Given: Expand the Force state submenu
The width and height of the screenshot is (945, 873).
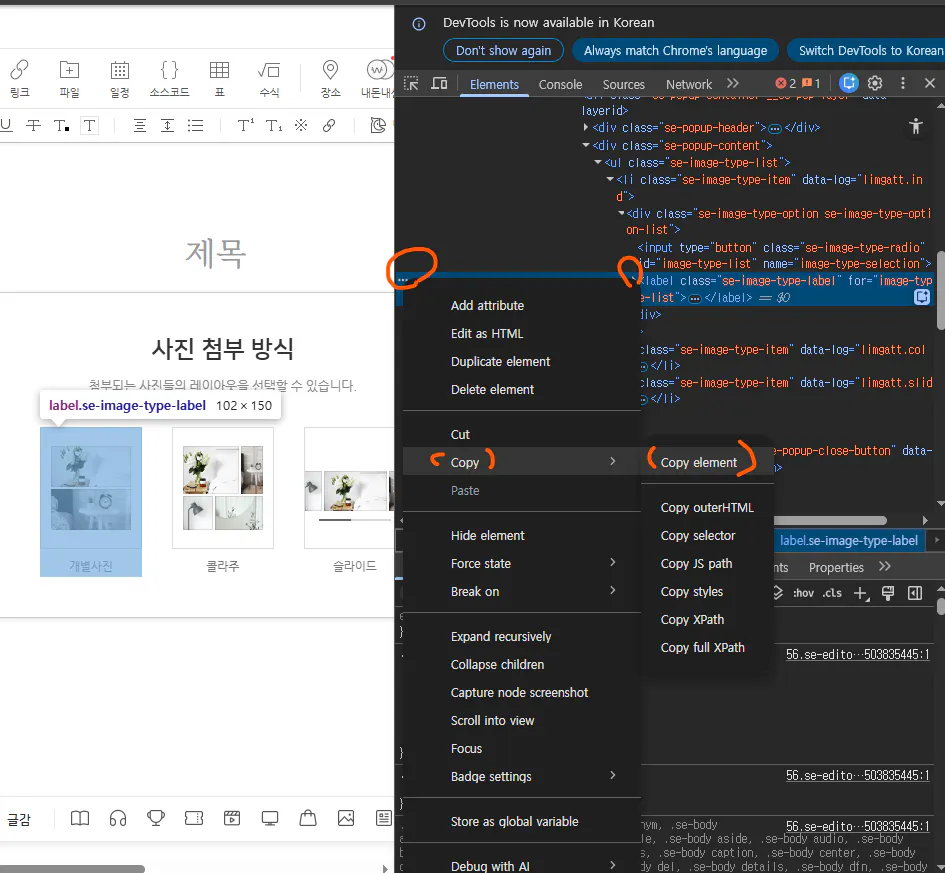Looking at the screenshot, I should (612, 562).
